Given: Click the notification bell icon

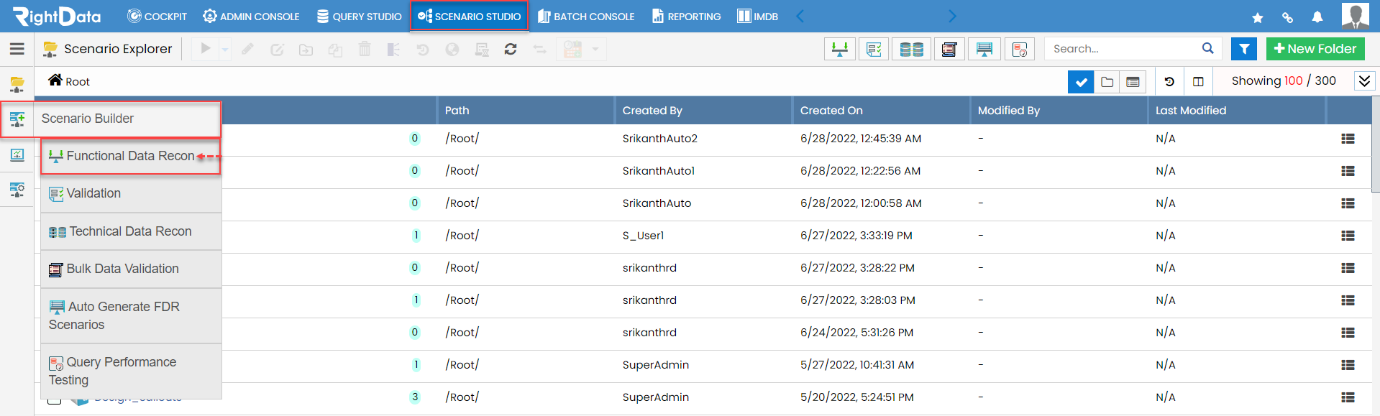Looking at the screenshot, I should pos(1317,17).
